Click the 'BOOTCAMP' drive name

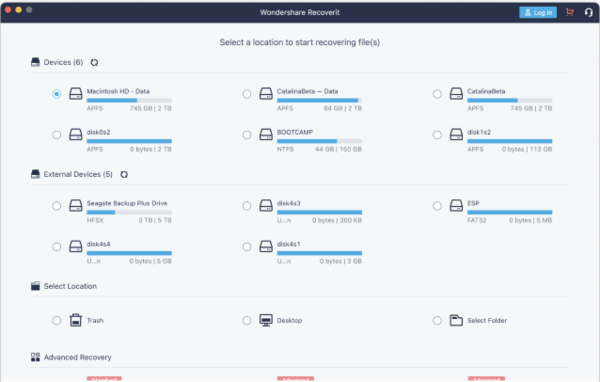[295, 132]
